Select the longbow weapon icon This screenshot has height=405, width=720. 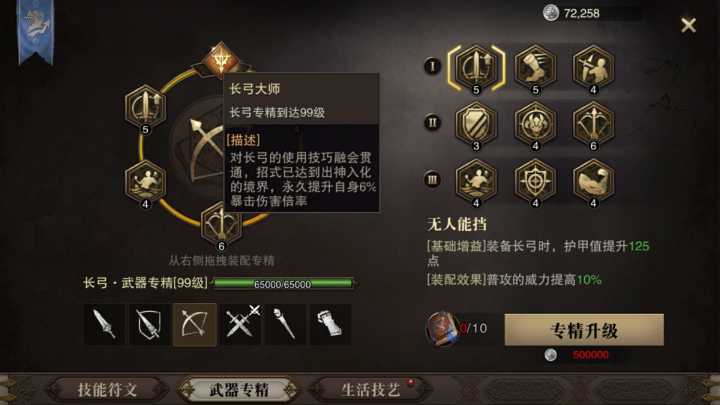click(195, 324)
